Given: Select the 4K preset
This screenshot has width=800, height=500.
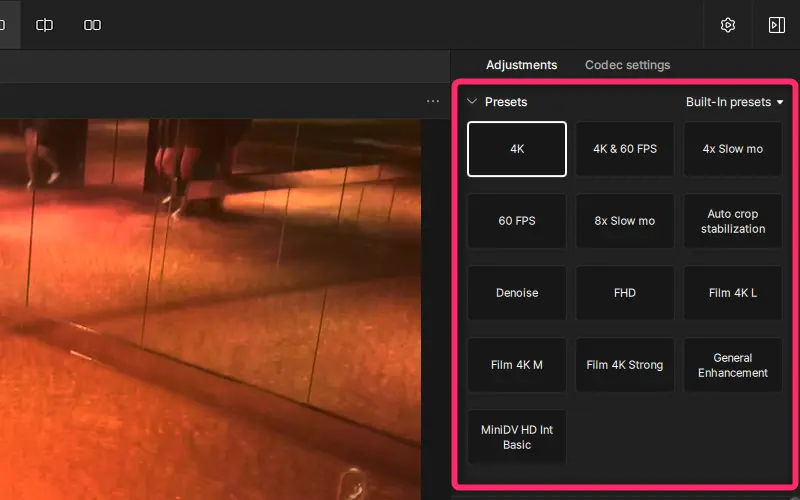Looking at the screenshot, I should click(x=517, y=149).
